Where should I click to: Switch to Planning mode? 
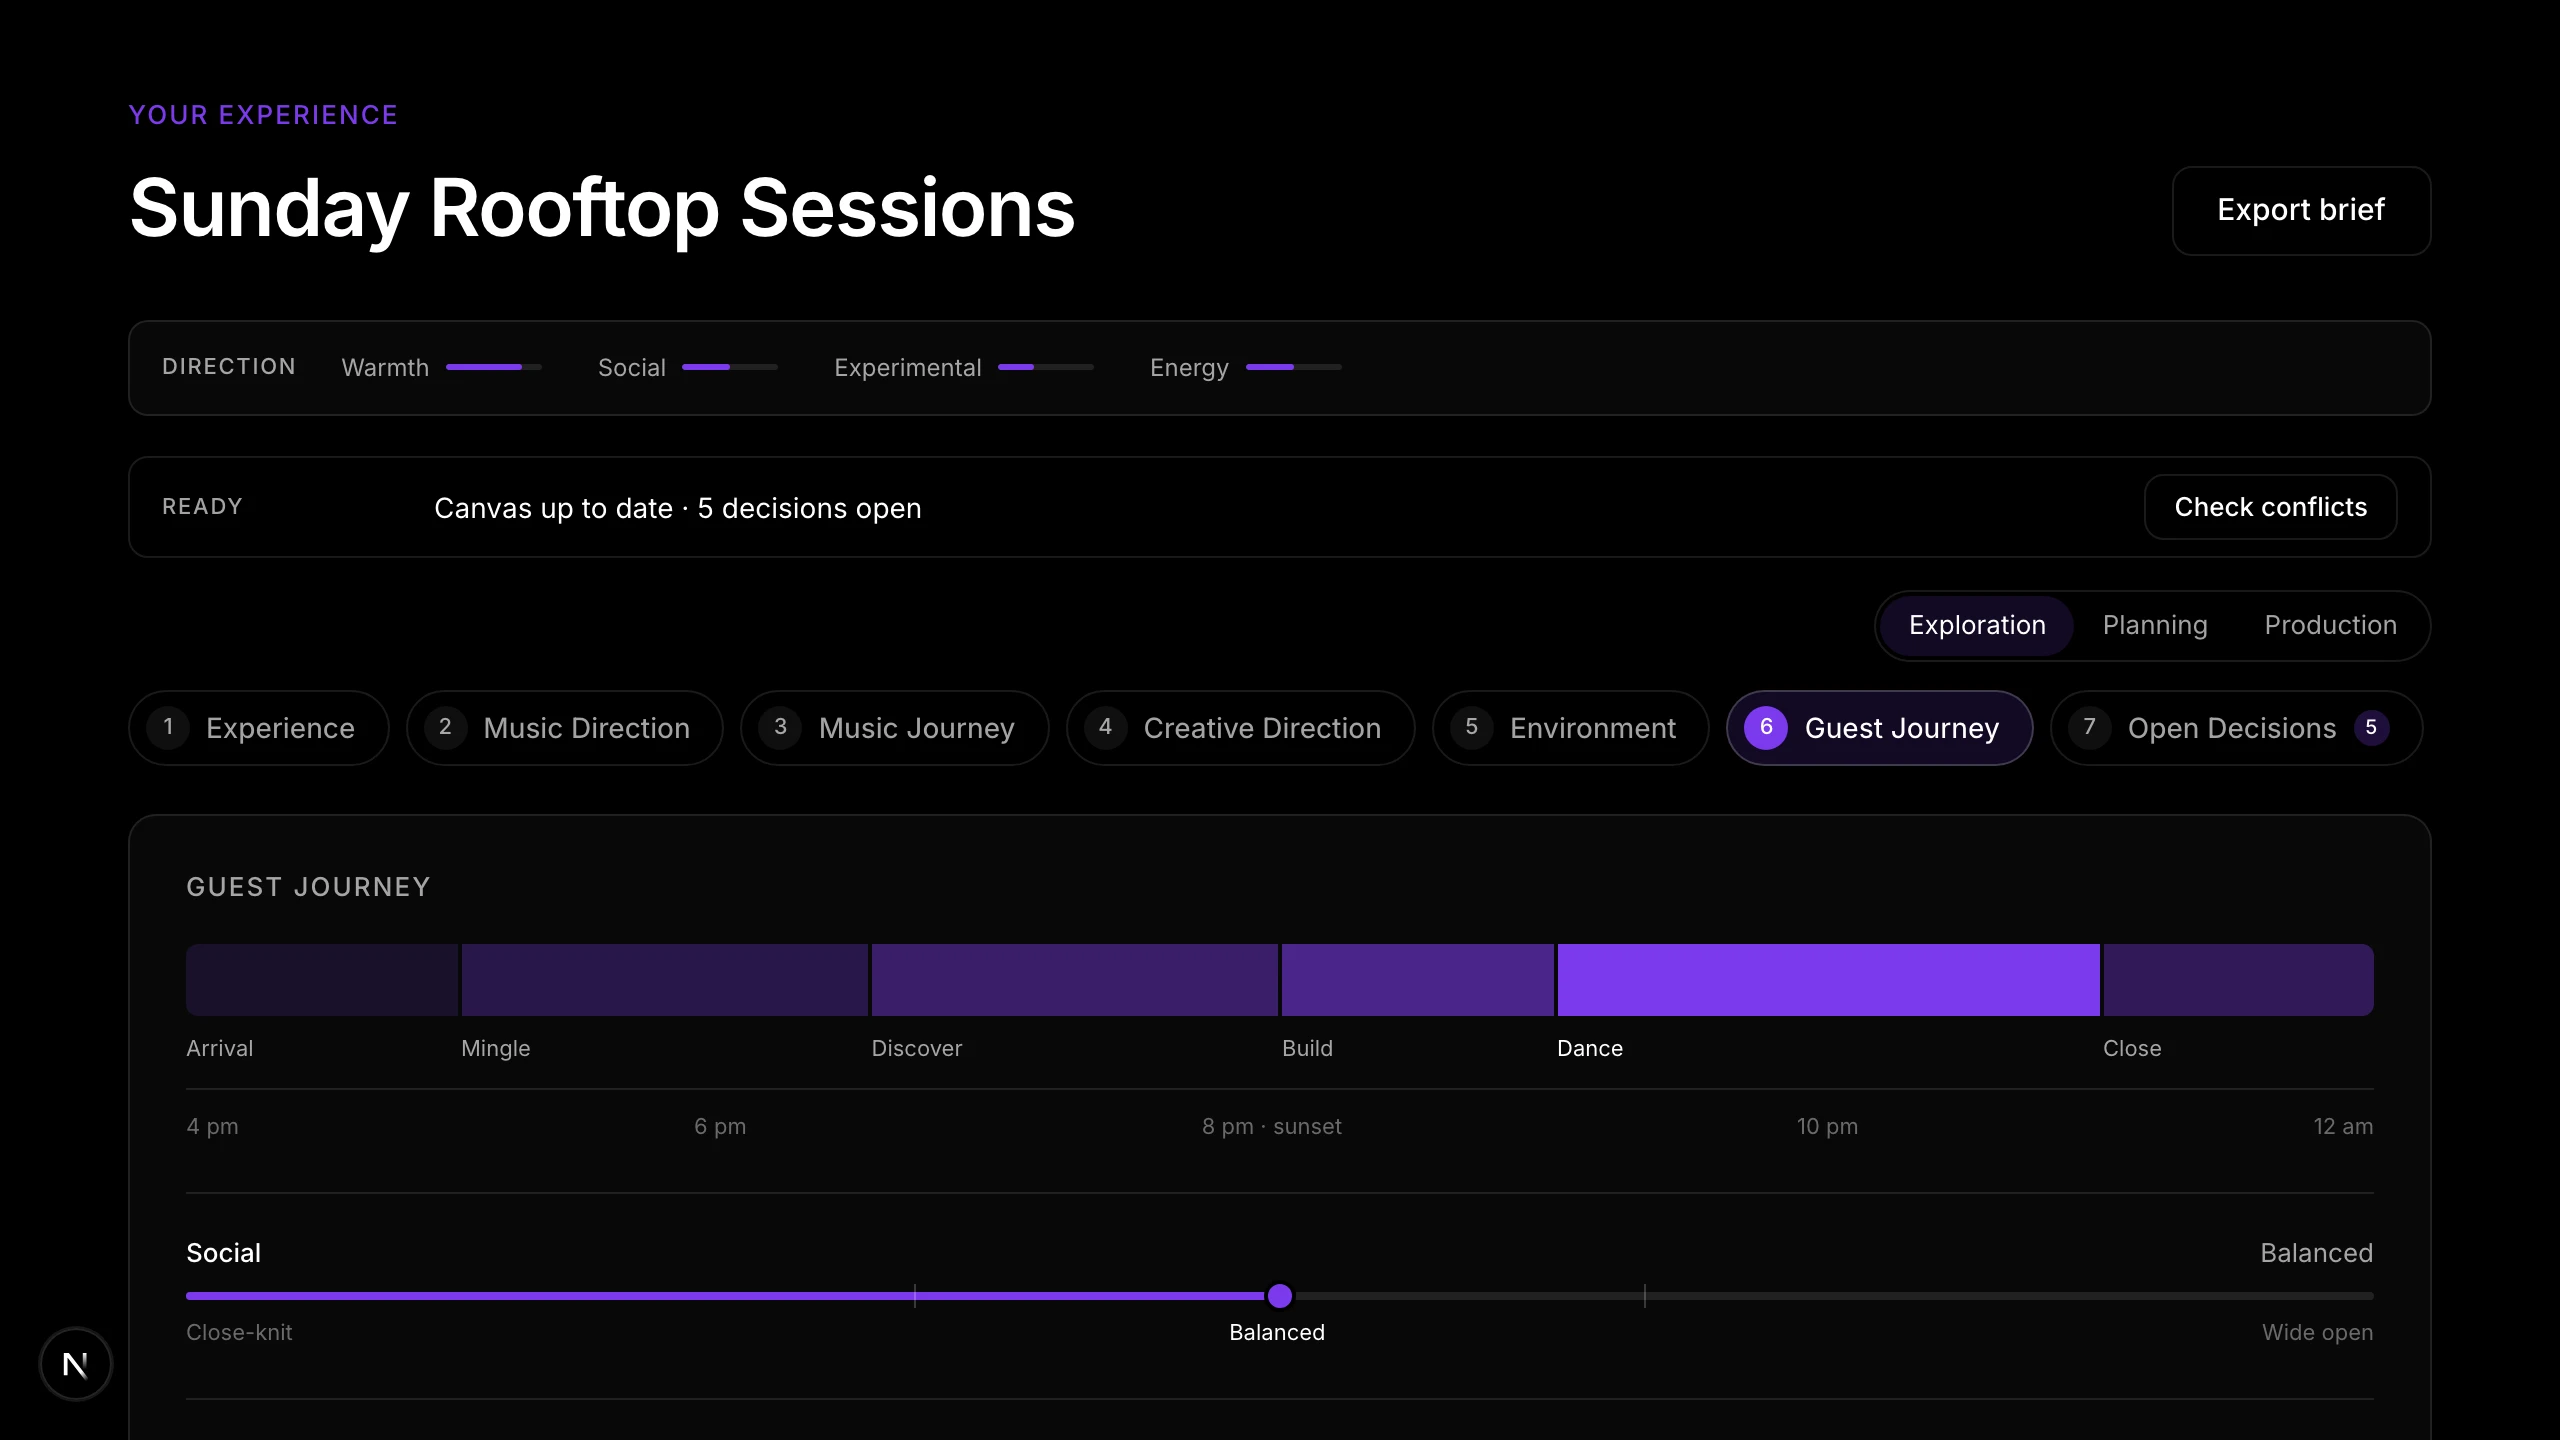click(x=2155, y=625)
